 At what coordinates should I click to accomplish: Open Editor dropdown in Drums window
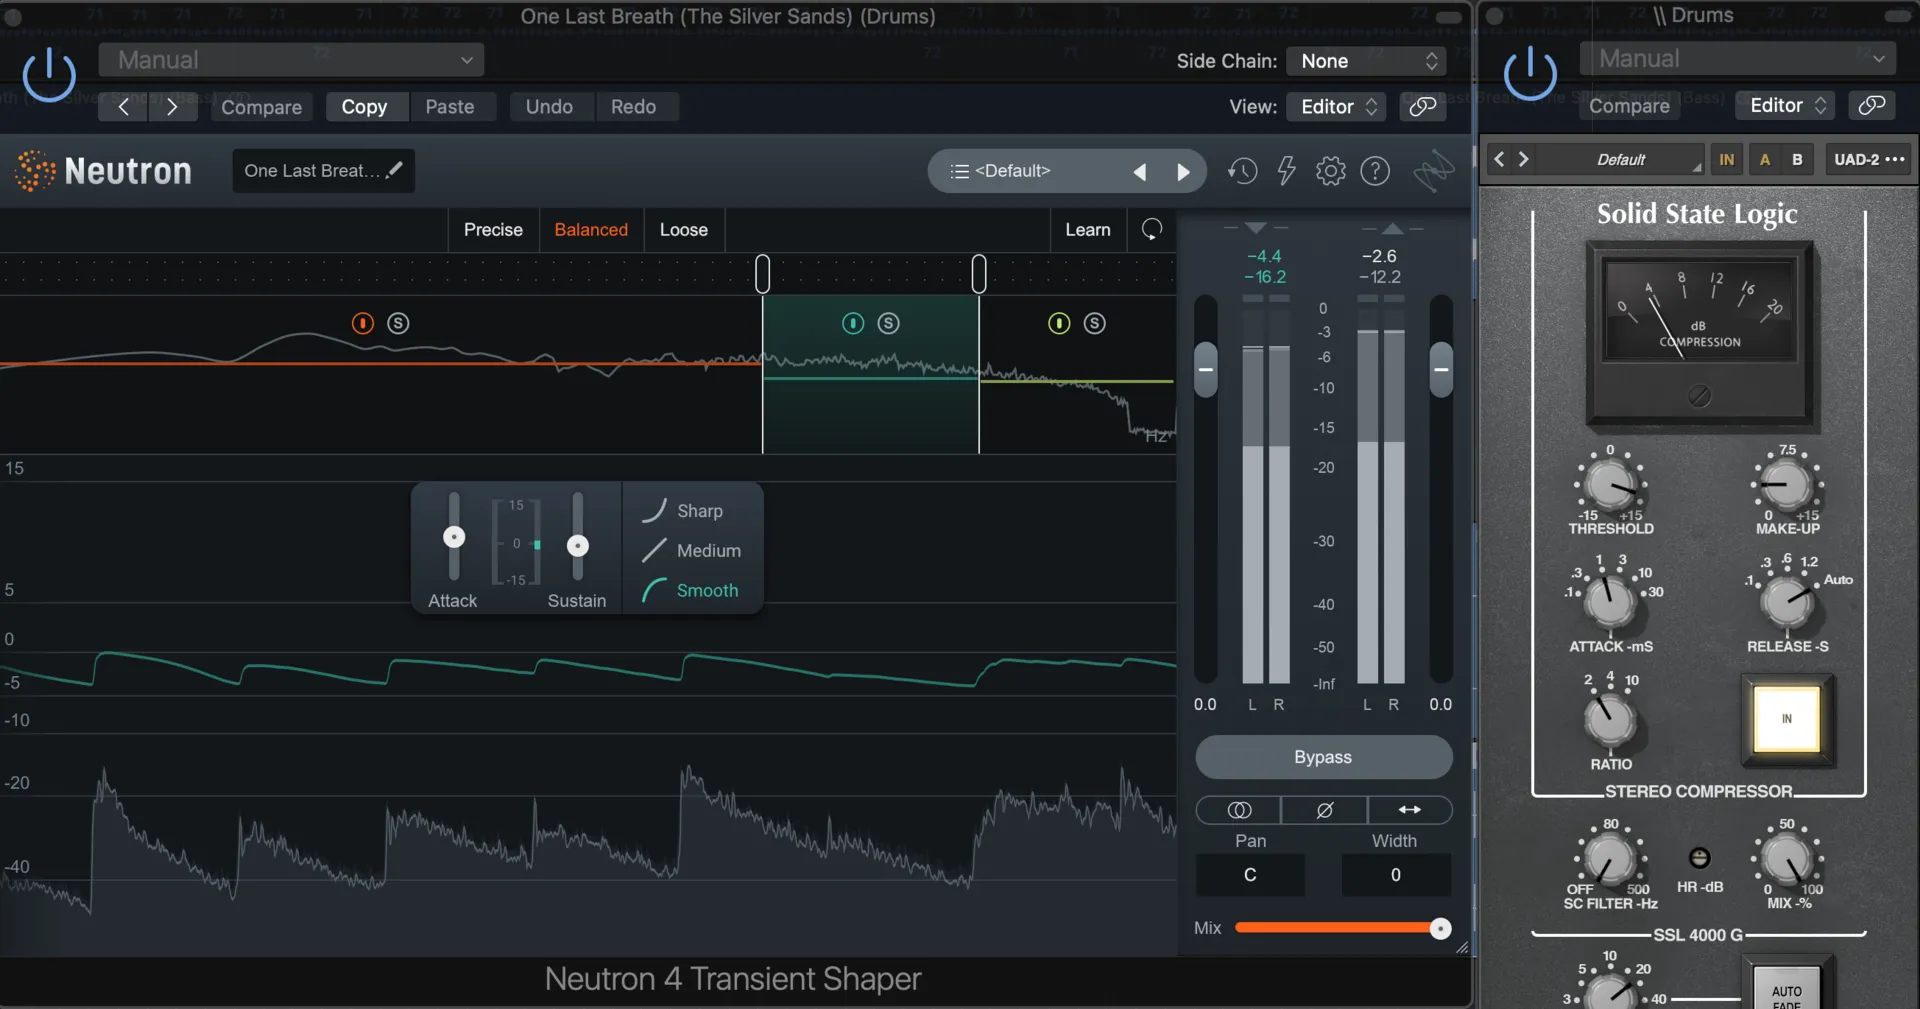1786,105
